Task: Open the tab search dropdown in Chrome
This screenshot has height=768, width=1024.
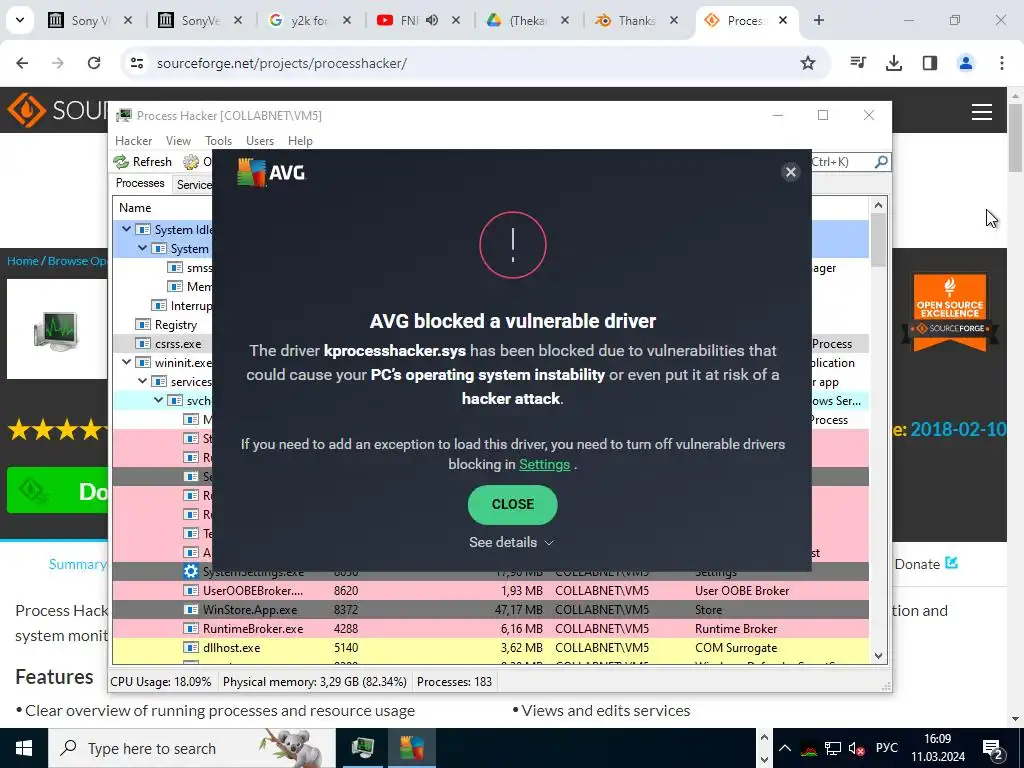Action: (x=20, y=20)
